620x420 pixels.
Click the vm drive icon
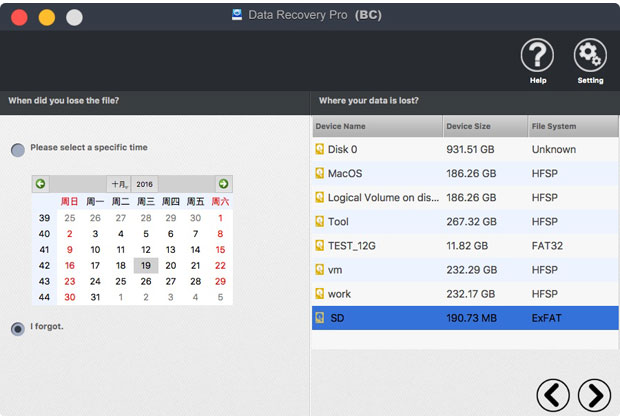click(319, 270)
